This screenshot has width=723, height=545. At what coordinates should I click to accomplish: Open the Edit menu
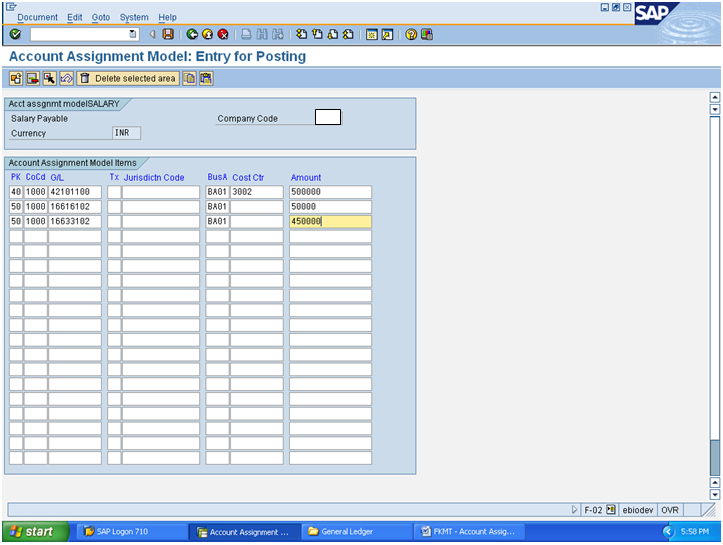pyautogui.click(x=74, y=17)
